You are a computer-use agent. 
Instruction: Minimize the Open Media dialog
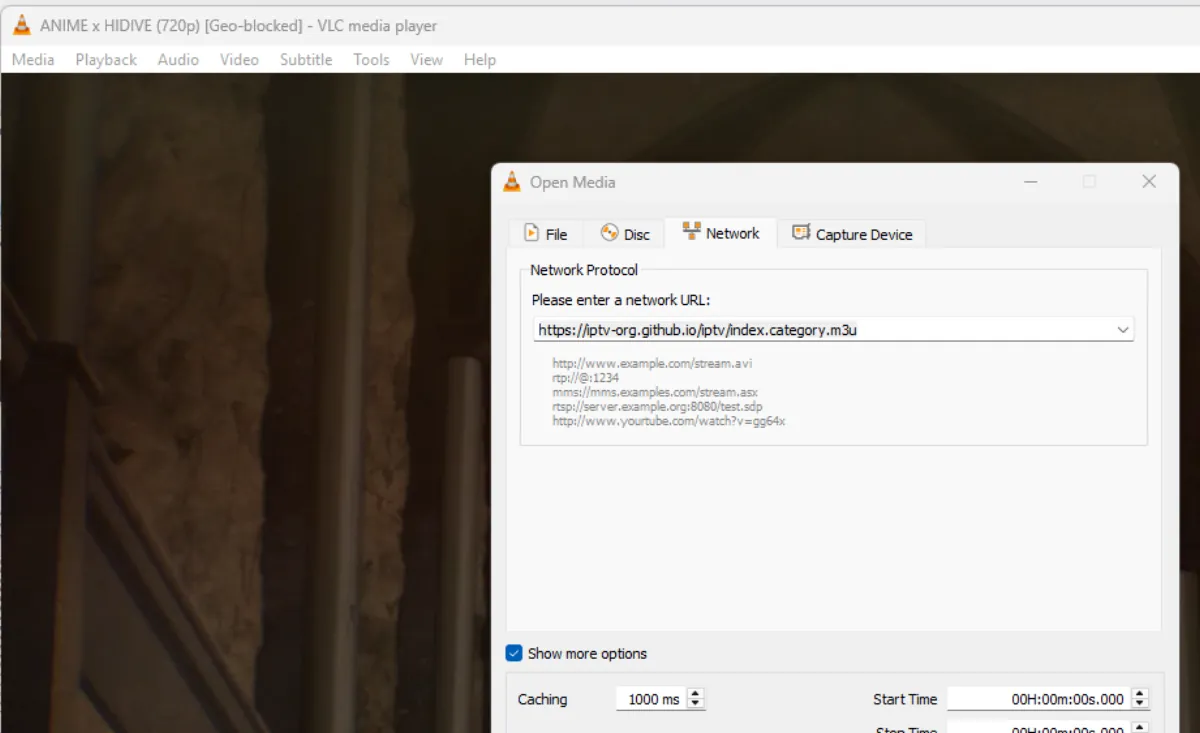click(x=1031, y=182)
